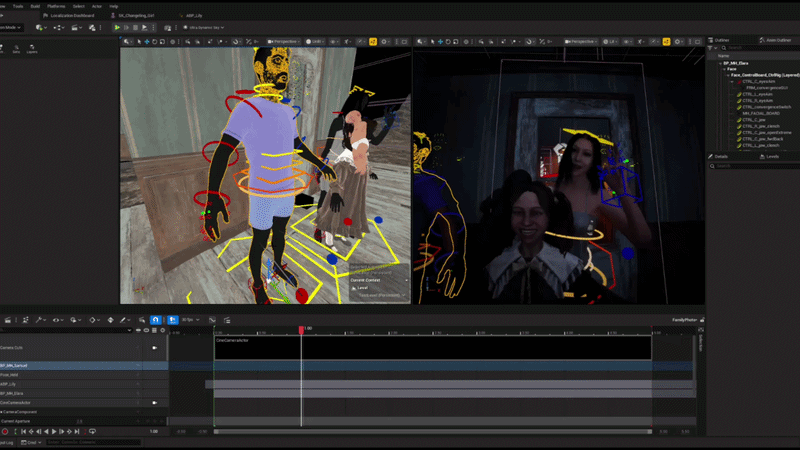Switch to SK_Changeling_Girl tab
800x450 pixels.
[134, 16]
